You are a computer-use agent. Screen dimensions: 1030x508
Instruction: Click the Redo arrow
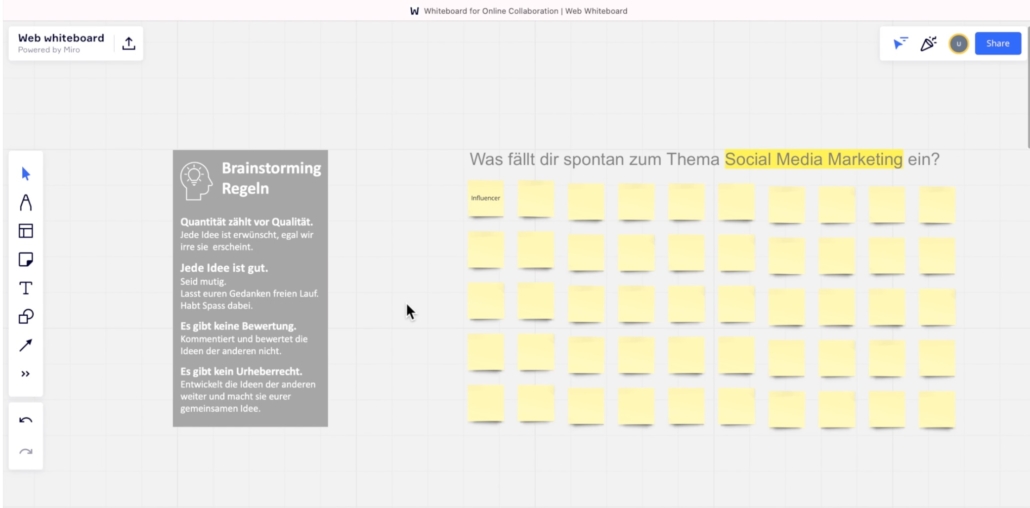click(26, 449)
